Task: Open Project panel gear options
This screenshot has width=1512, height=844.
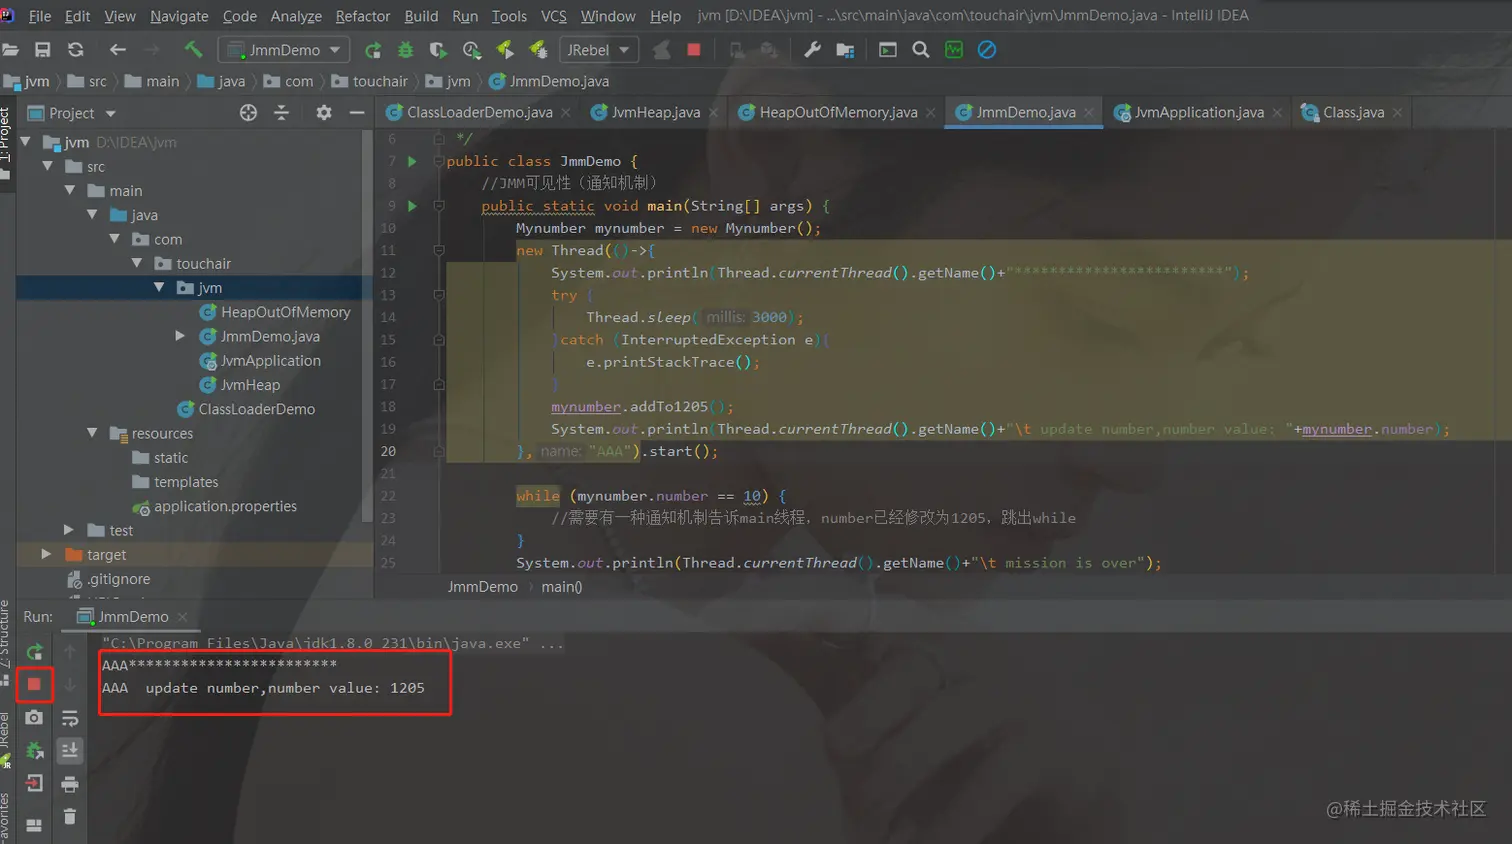Action: coord(324,113)
